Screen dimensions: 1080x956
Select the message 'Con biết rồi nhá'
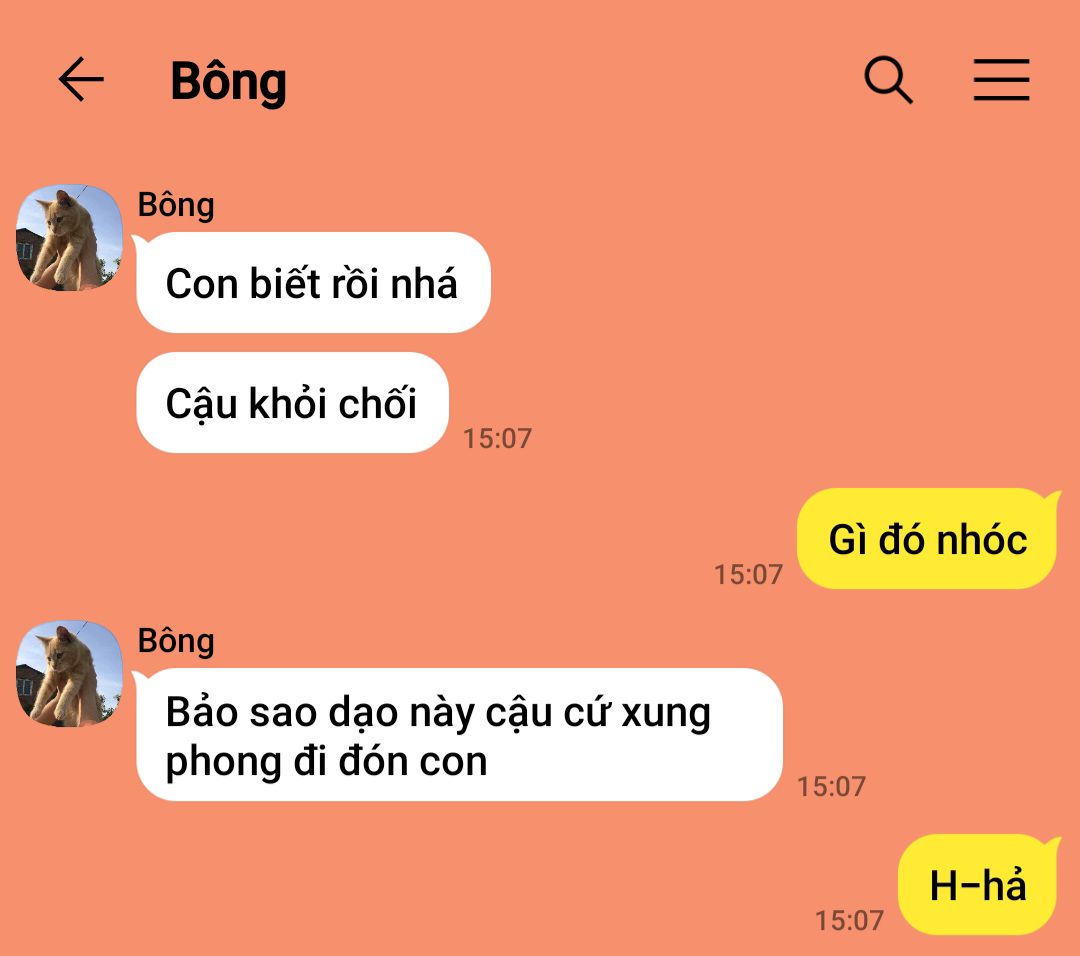pos(313,282)
